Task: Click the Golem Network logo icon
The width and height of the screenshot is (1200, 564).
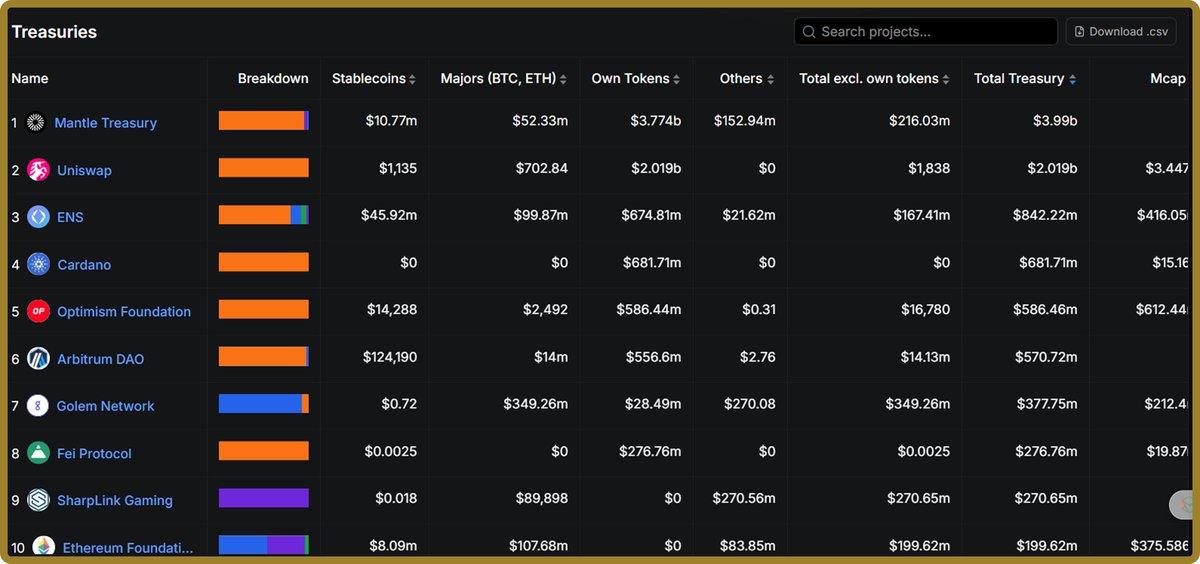Action: click(38, 406)
